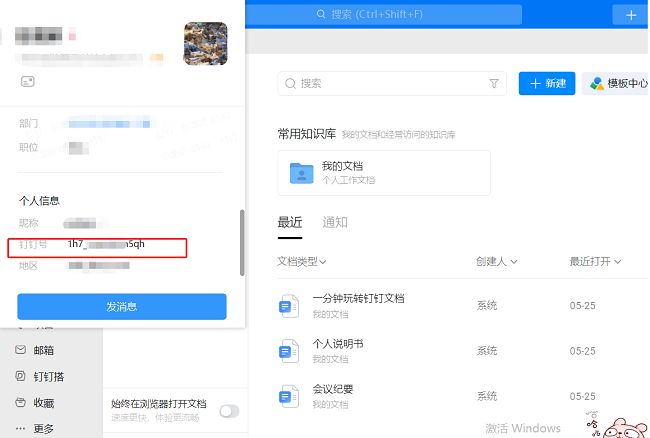The height and width of the screenshot is (438, 650).
Task: Open the 个人说明书 document
Action: point(337,344)
